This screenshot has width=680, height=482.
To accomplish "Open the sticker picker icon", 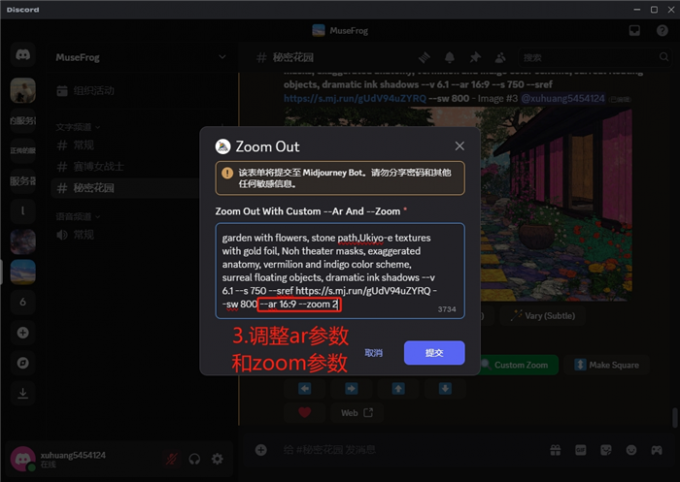I will point(606,450).
